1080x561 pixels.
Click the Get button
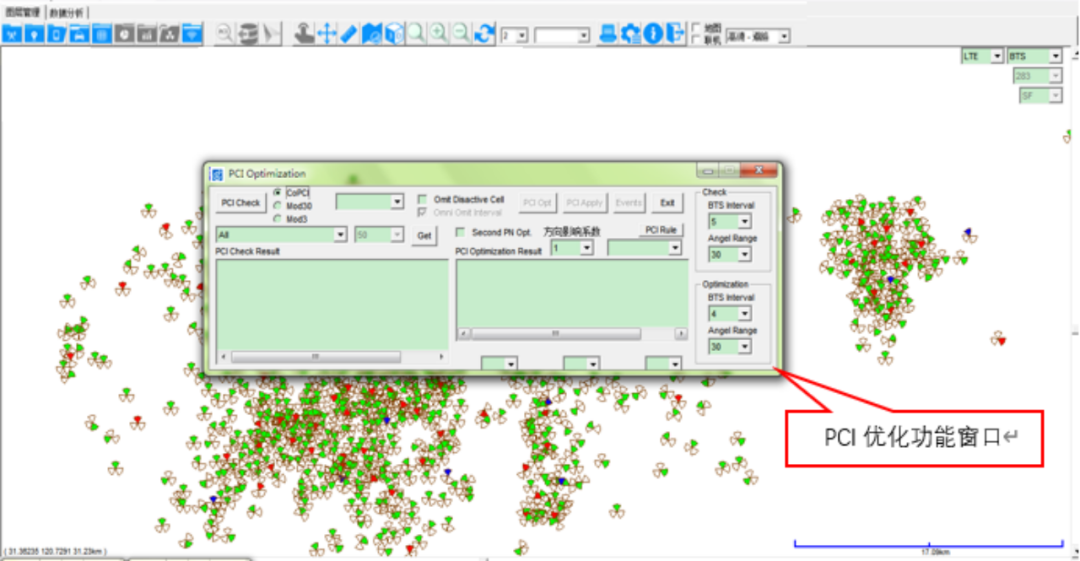(x=424, y=236)
